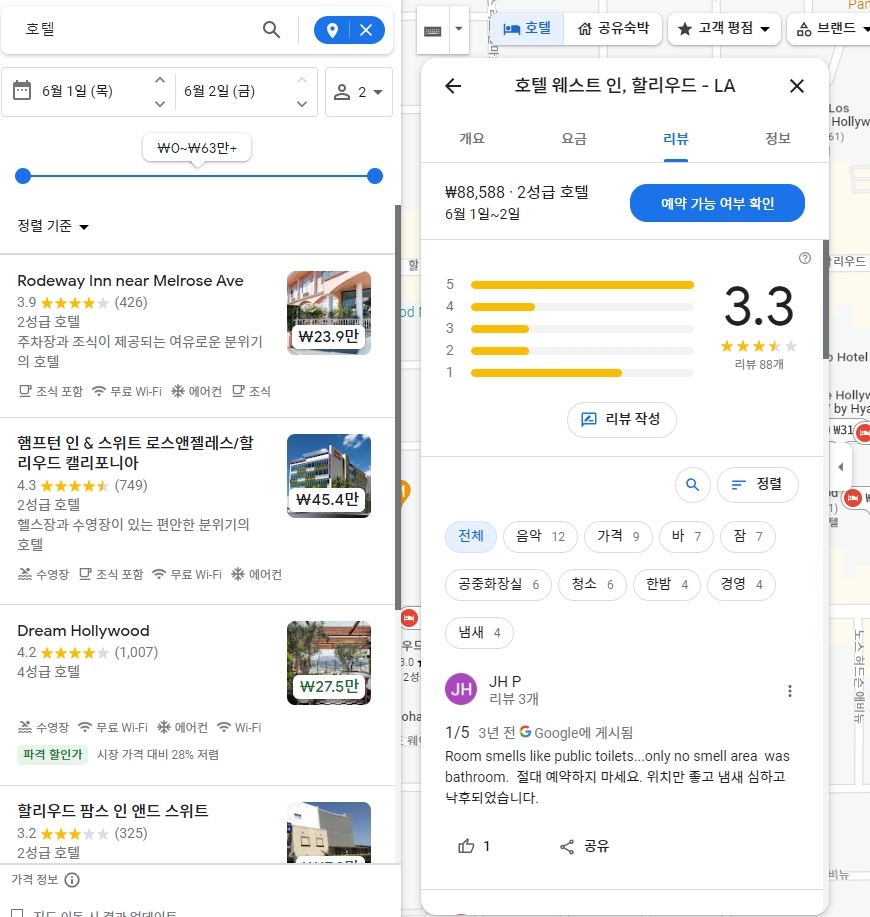Screen dimensions: 870x917
Task: Click the share icon under JH P's review
Action: pyautogui.click(x=567, y=845)
